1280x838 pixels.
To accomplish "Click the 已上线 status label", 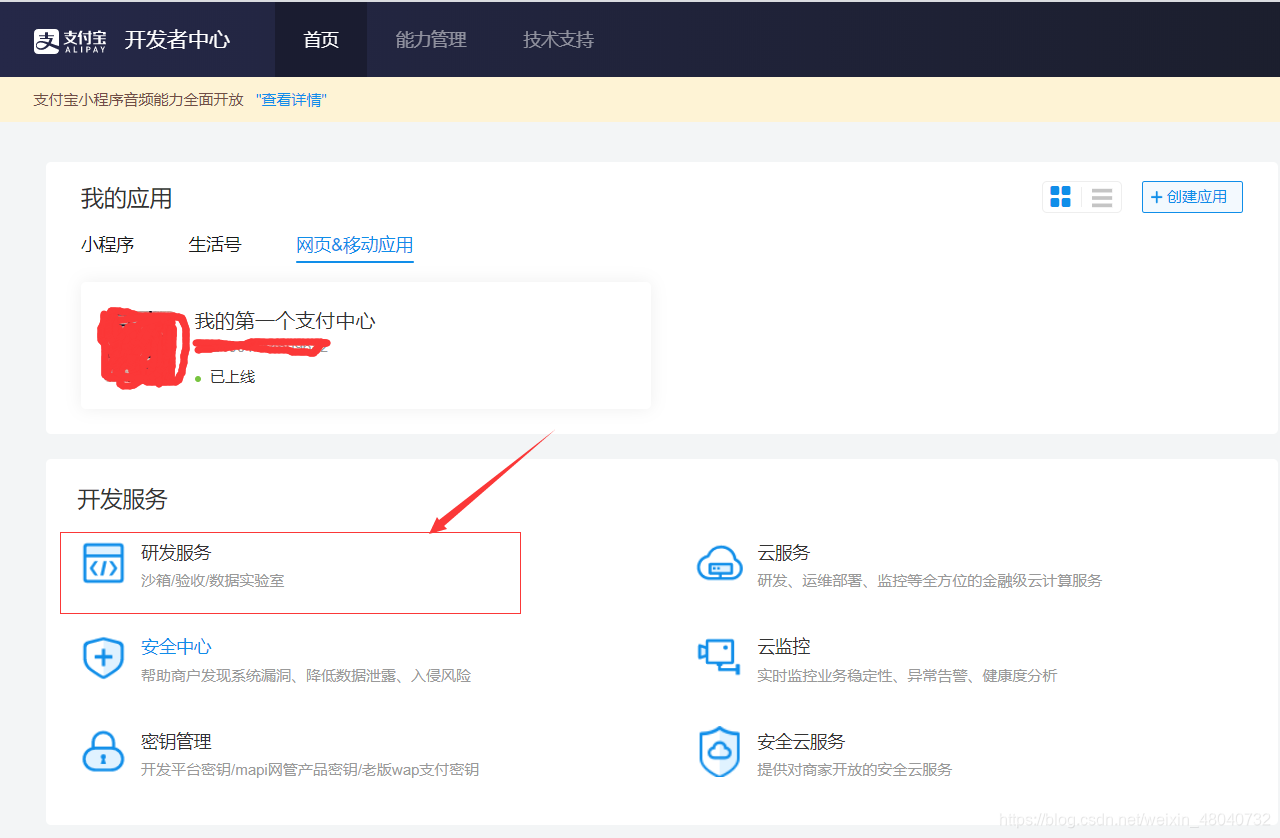I will tap(232, 377).
